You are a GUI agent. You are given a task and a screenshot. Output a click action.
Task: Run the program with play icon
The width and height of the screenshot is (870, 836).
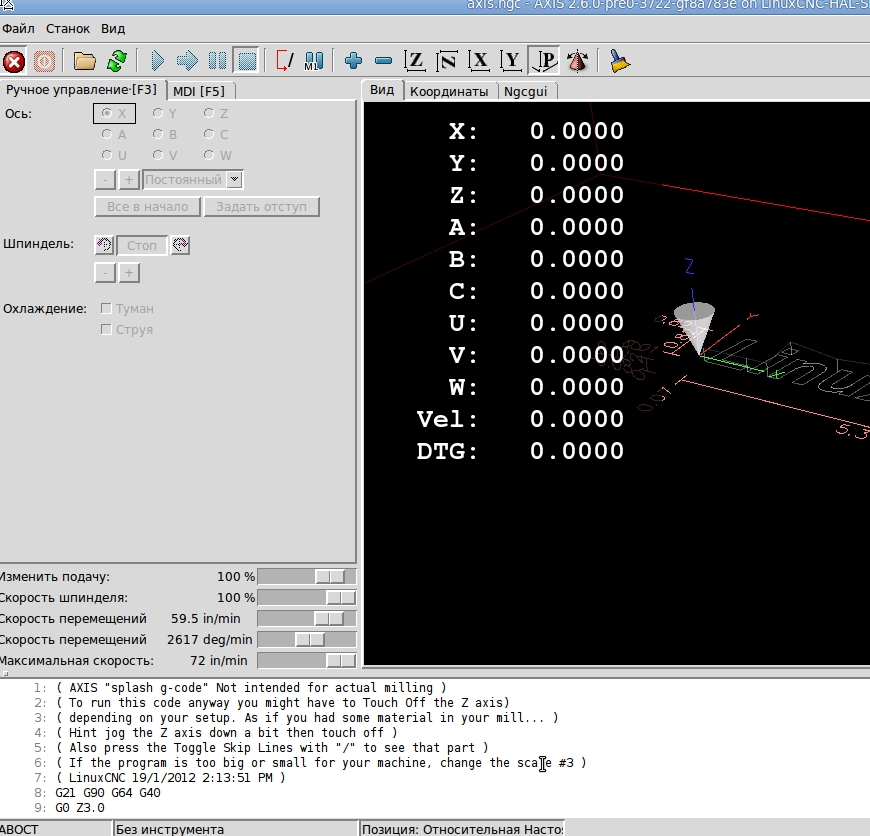tap(158, 61)
